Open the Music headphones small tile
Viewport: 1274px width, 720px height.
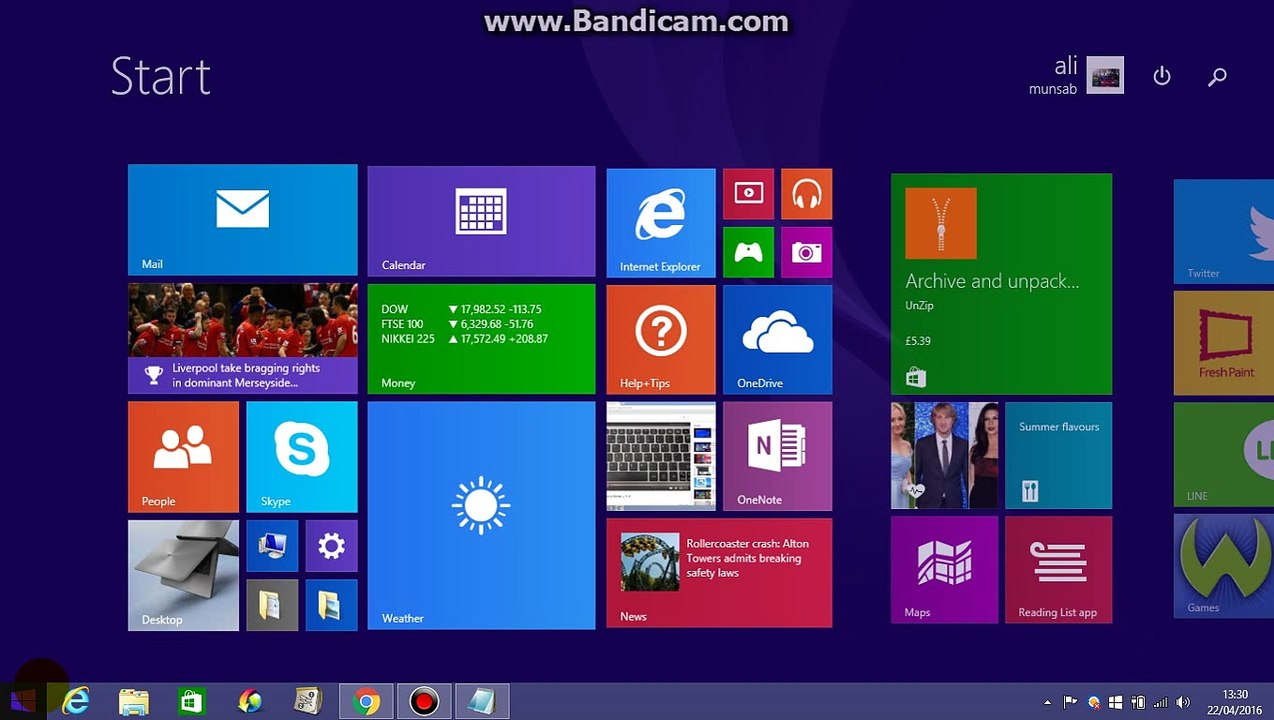(806, 193)
